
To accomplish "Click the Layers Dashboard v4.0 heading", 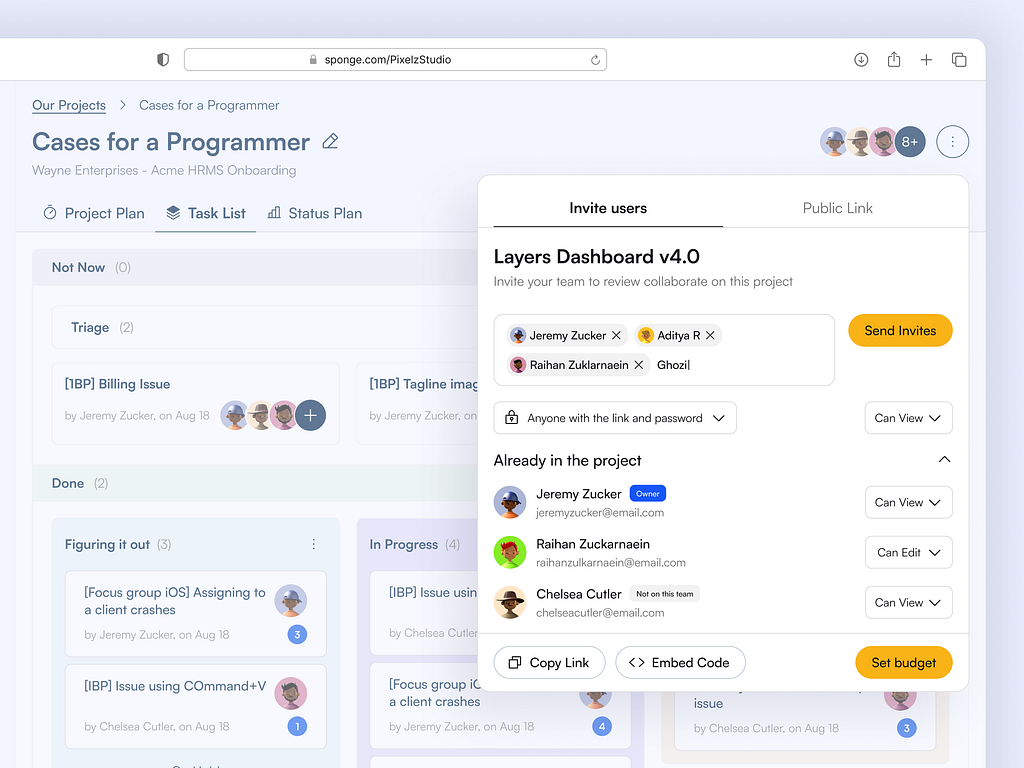I will point(596,257).
